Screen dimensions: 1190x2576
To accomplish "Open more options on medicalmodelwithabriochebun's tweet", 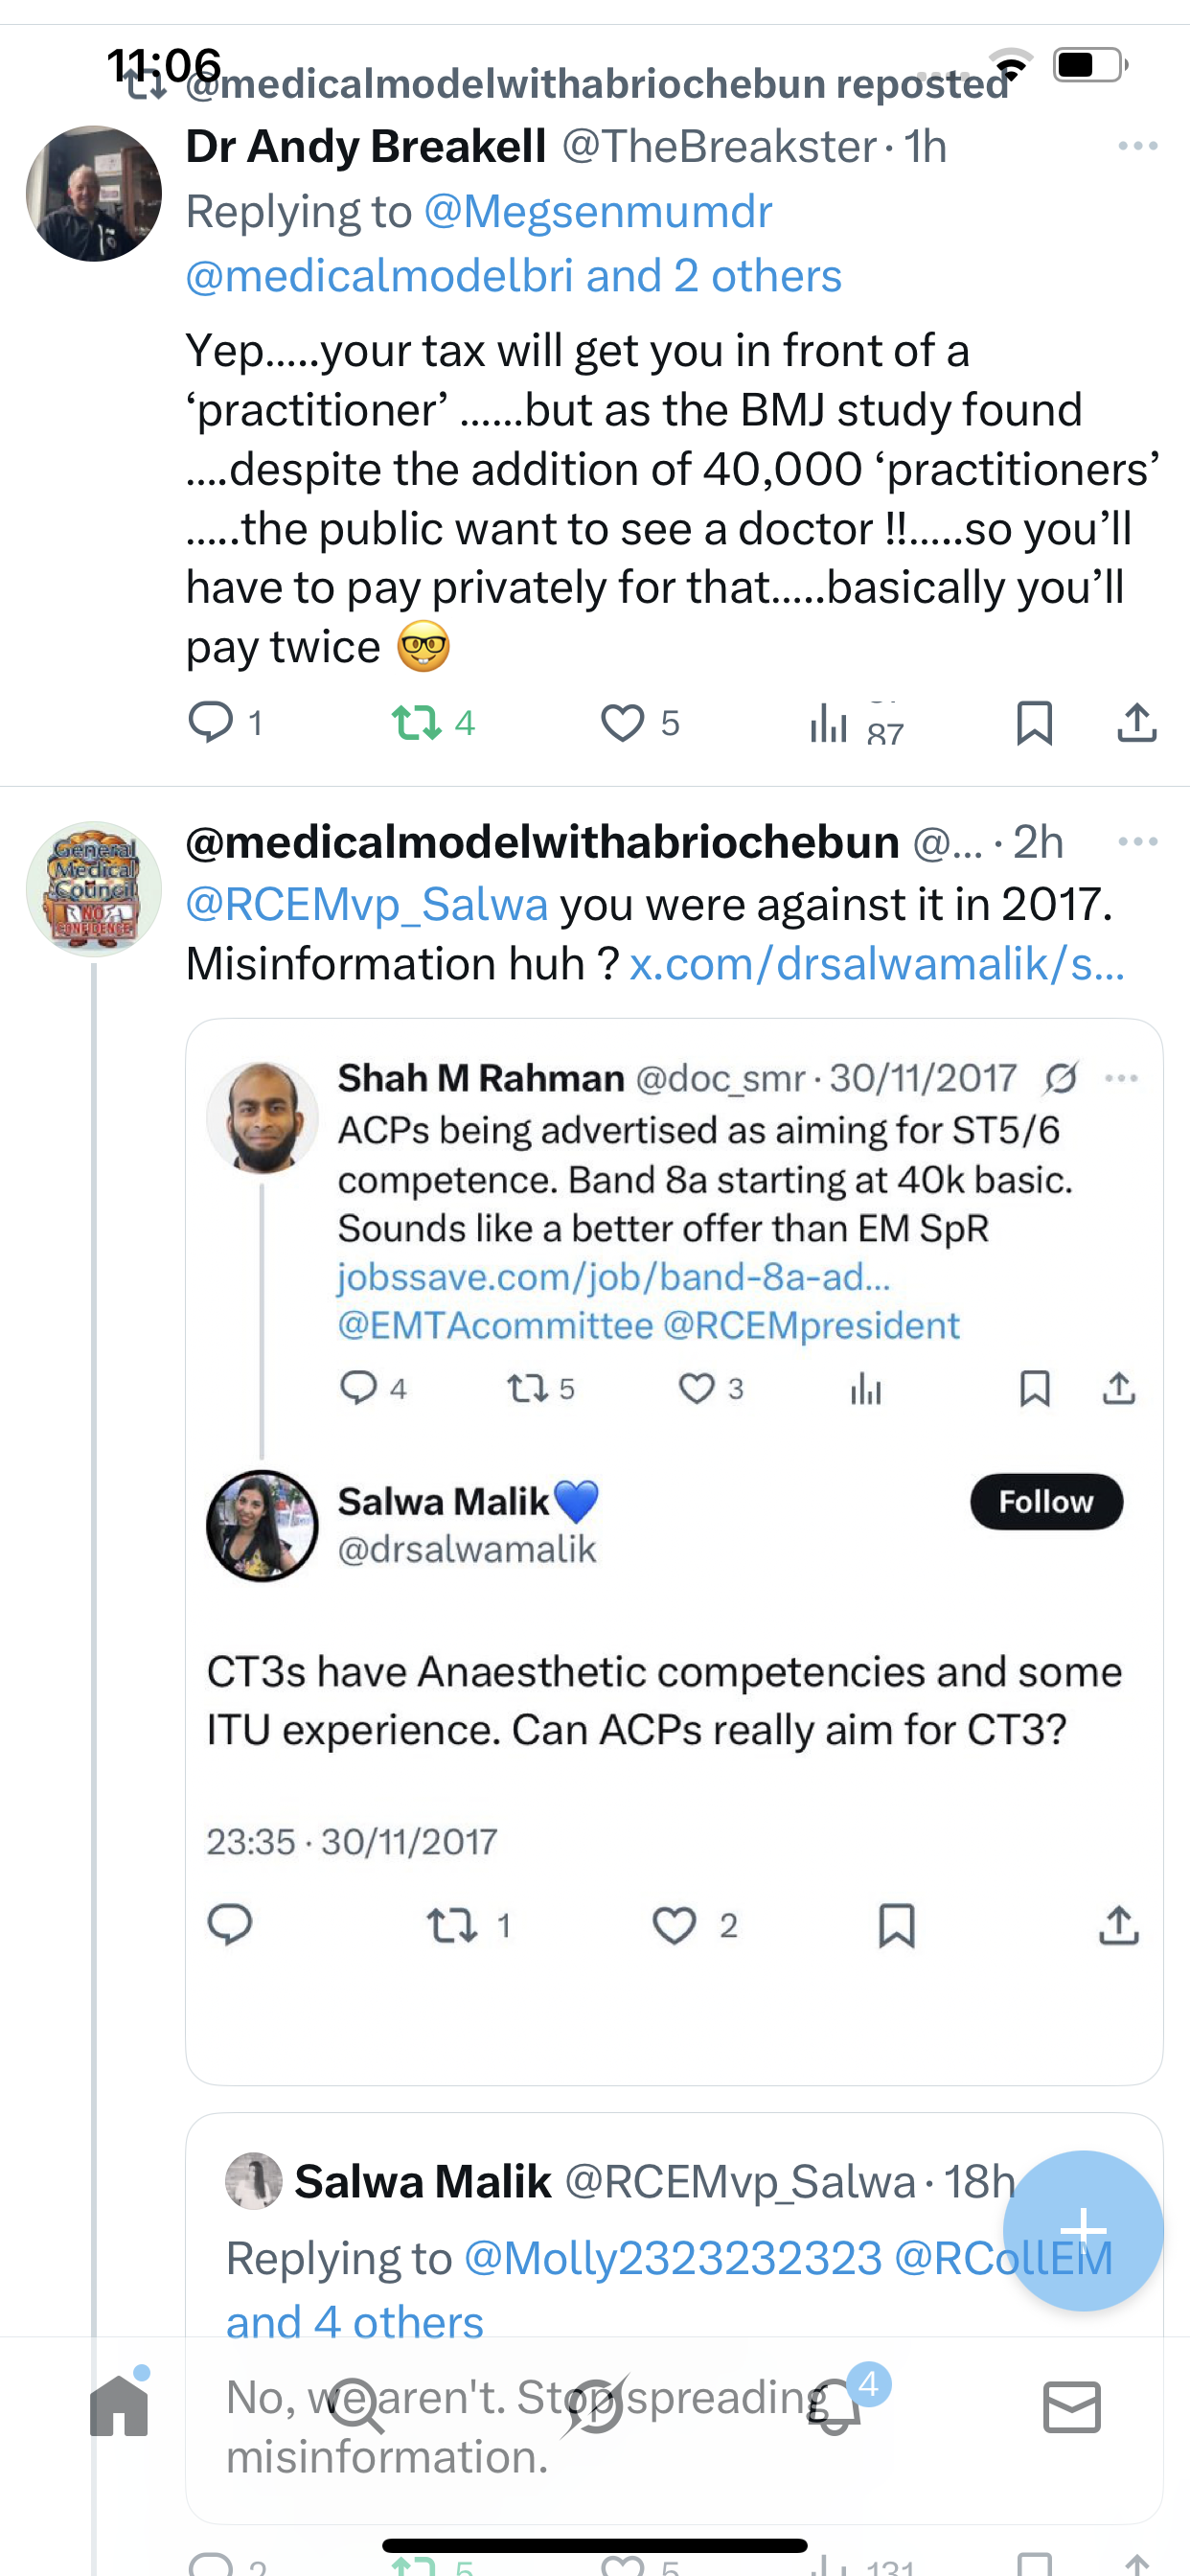I will [1138, 842].
